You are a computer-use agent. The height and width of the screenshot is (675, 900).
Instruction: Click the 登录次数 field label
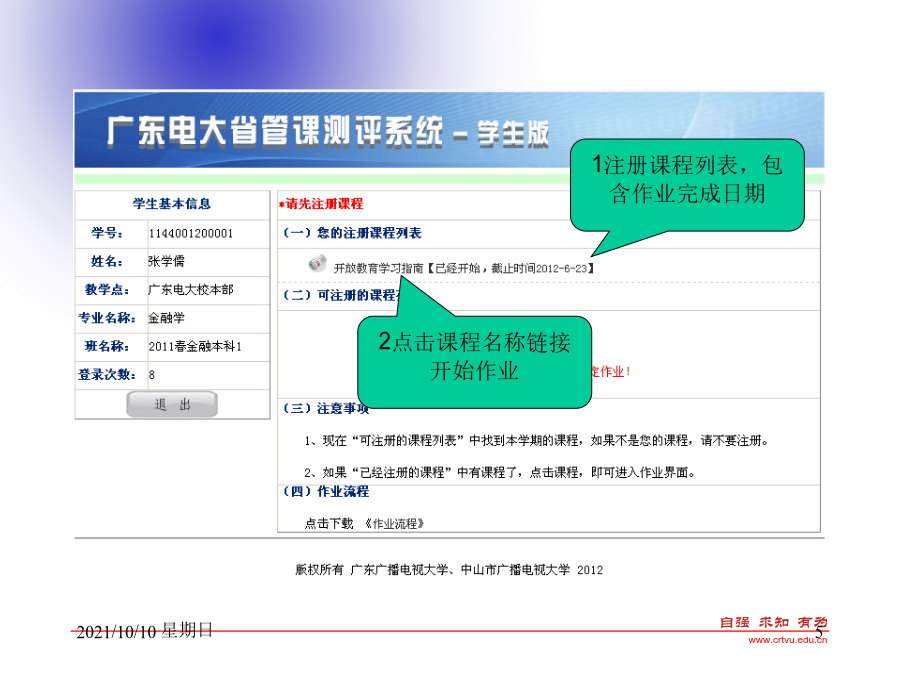[x=107, y=374]
